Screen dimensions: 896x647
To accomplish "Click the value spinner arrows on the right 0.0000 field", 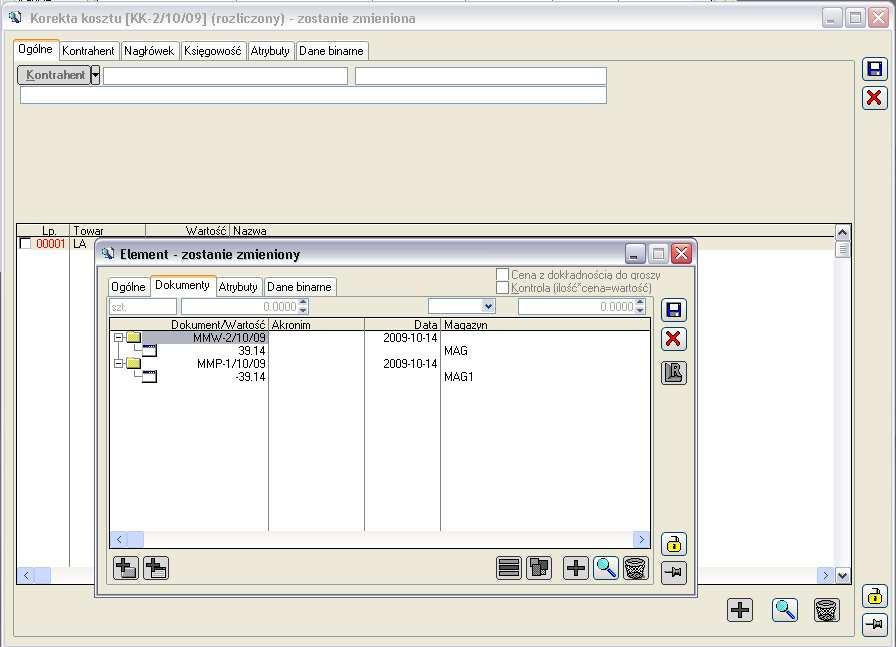I will pyautogui.click(x=640, y=306).
